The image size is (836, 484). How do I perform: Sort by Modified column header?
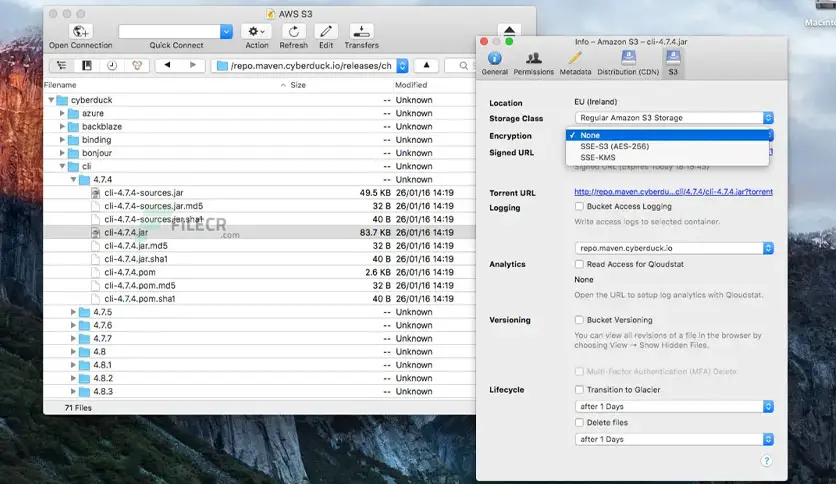(433, 85)
